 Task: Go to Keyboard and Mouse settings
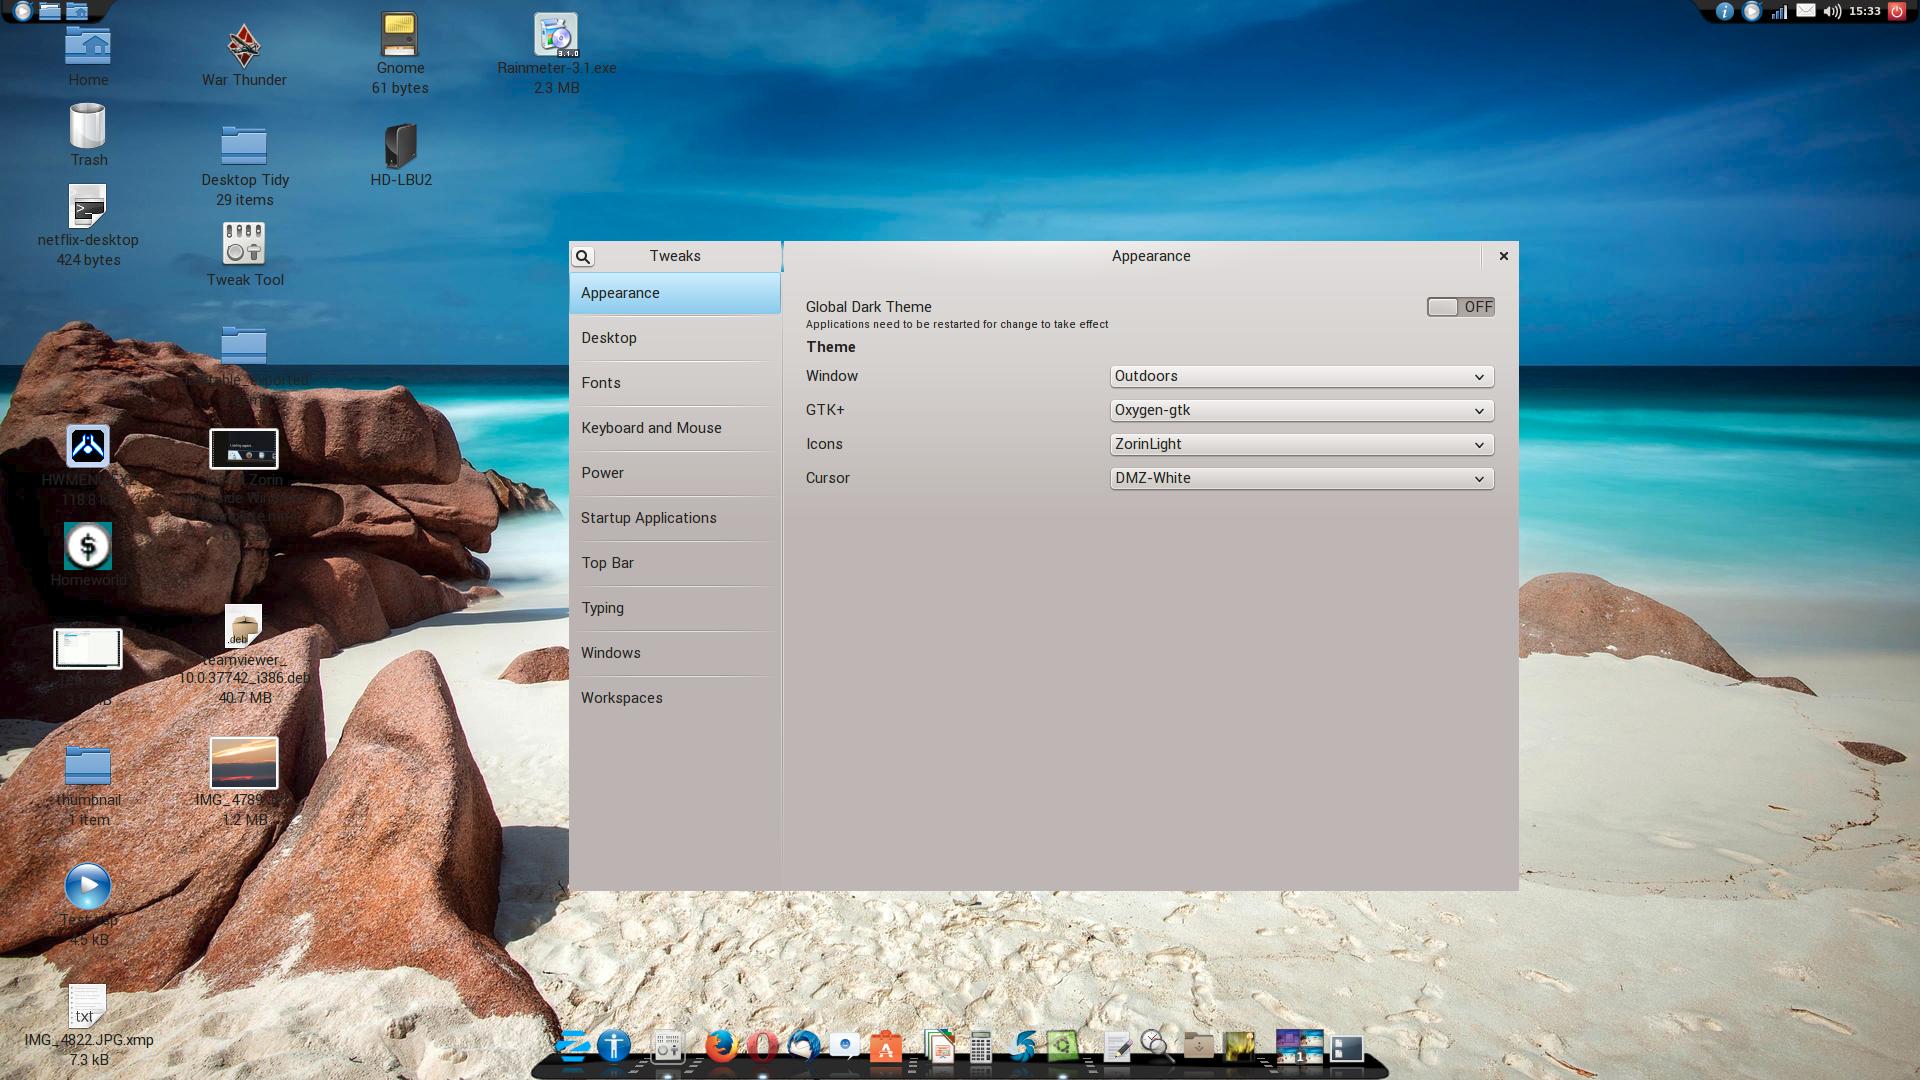click(x=651, y=428)
